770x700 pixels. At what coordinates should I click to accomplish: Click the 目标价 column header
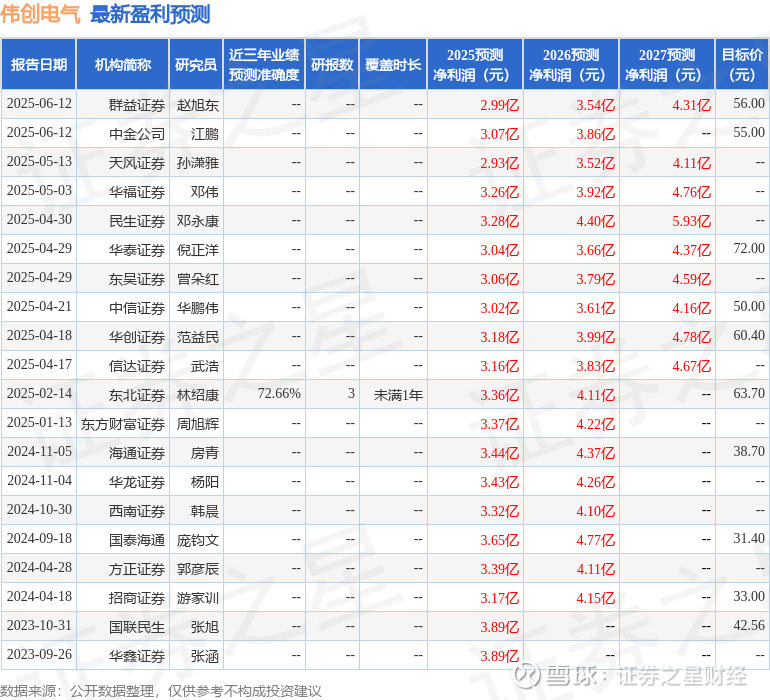(742, 65)
